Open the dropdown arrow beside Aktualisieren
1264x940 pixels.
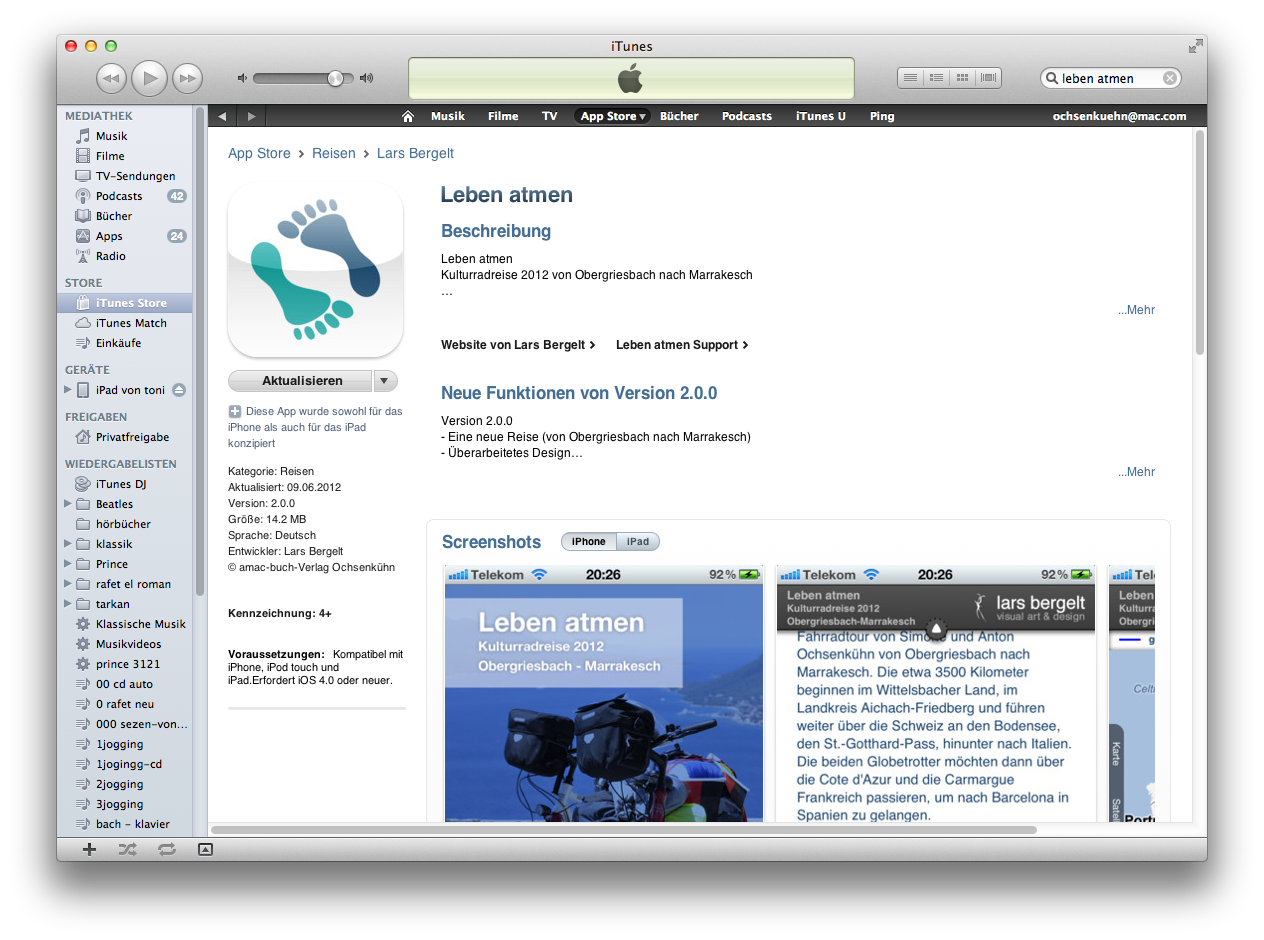[x=385, y=381]
